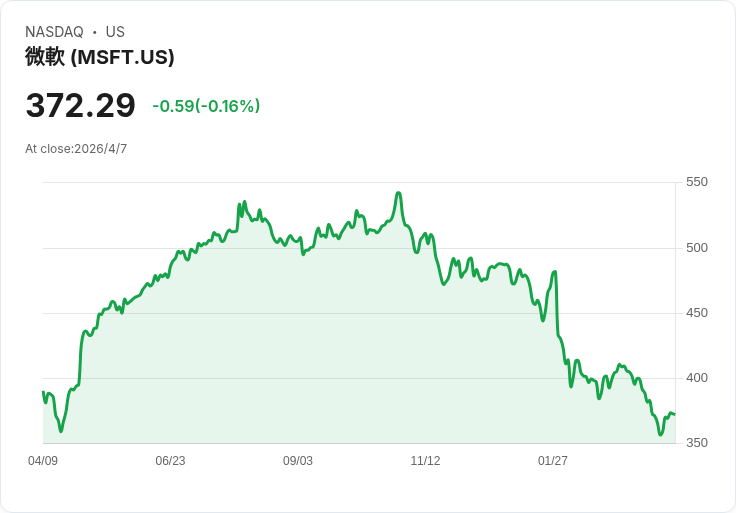
Task: Click the 04/09 date axis label
Action: point(43,460)
